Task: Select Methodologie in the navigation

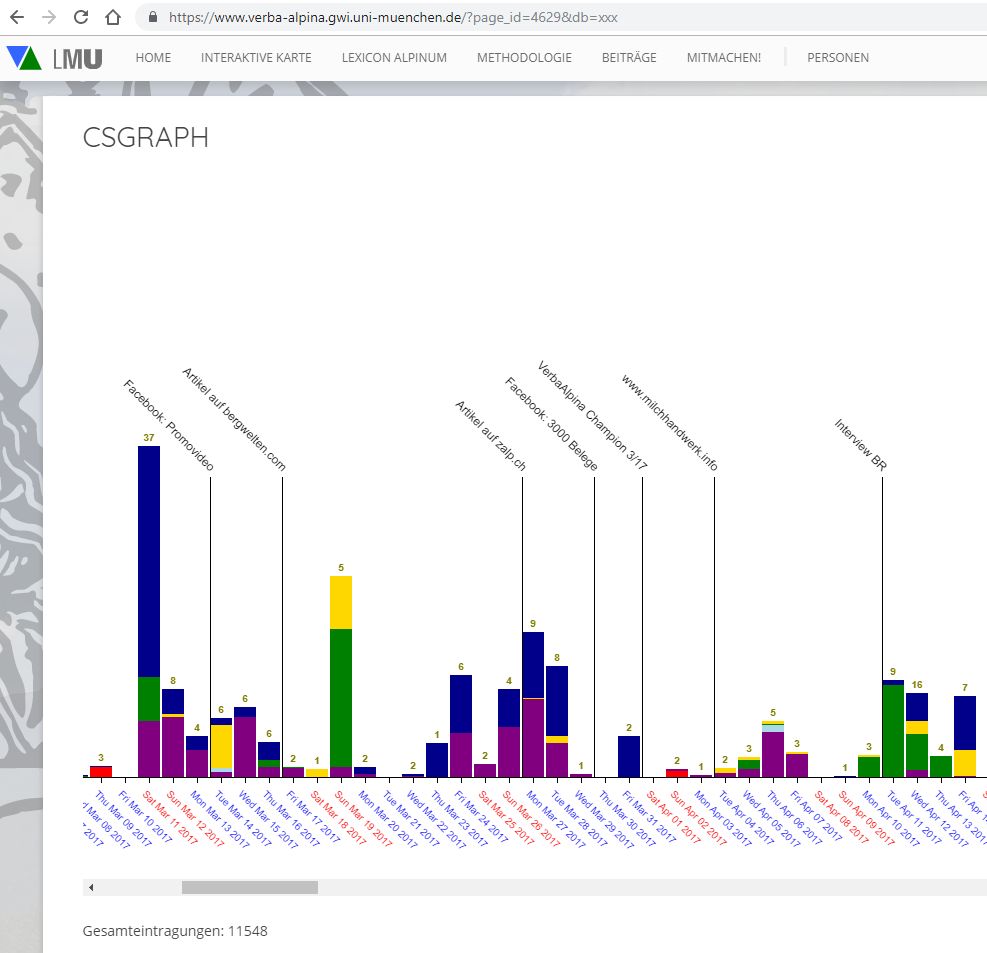Action: tap(524, 58)
